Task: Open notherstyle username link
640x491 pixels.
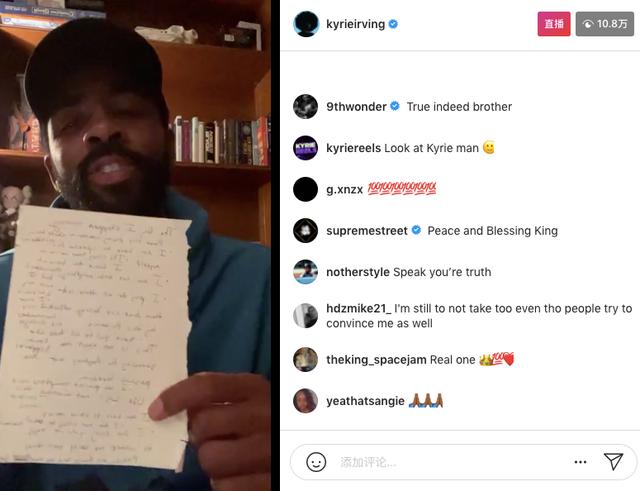Action: point(358,272)
